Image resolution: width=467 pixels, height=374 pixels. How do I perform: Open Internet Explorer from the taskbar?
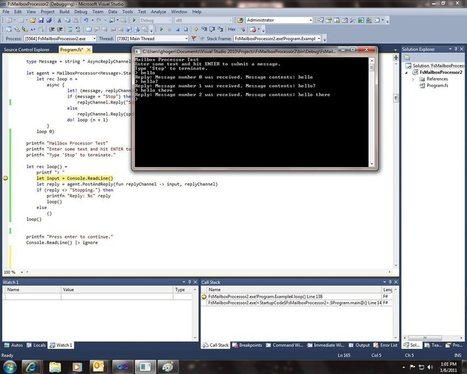(x=32, y=367)
